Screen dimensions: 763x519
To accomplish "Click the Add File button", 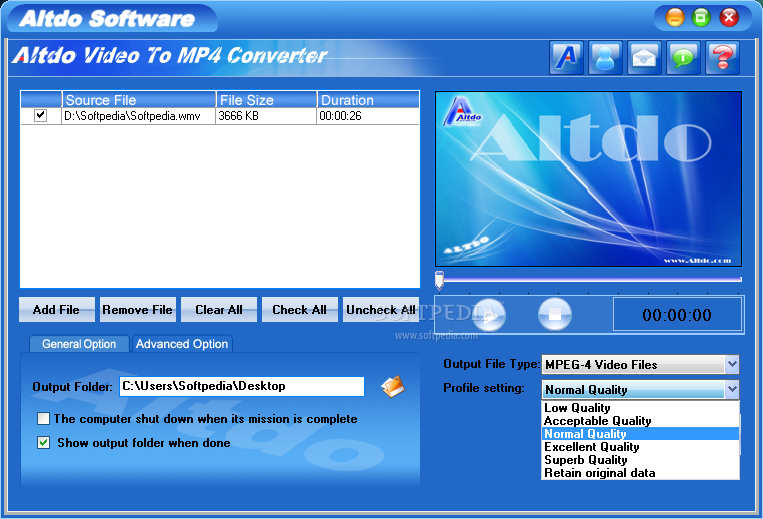I will point(56,310).
